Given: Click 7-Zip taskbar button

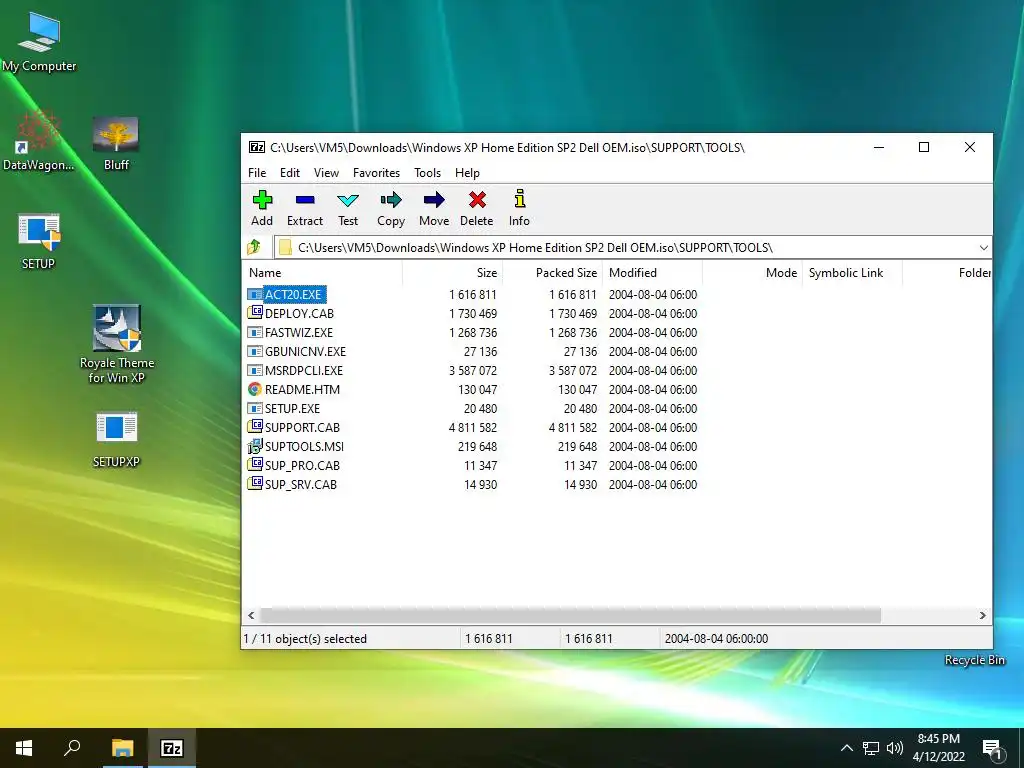Looking at the screenshot, I should point(172,748).
